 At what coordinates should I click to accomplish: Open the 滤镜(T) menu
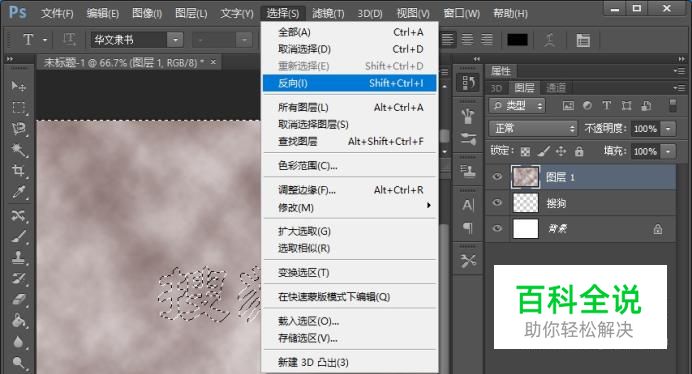(x=328, y=13)
